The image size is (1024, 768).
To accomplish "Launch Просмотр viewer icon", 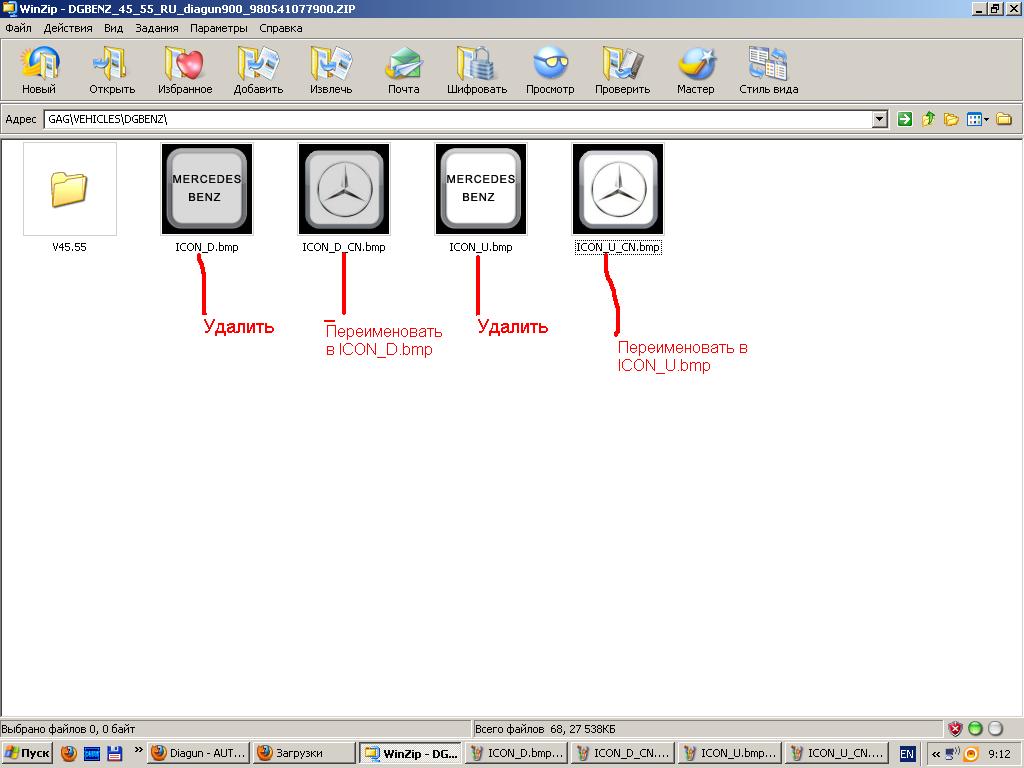I will (x=550, y=71).
